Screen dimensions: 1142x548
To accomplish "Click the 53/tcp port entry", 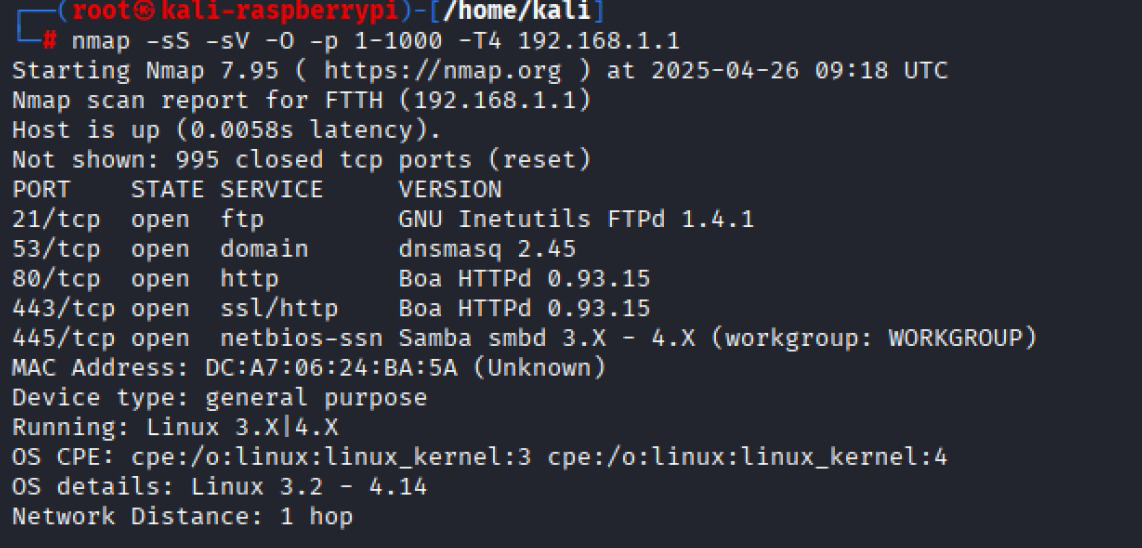I will pos(56,249).
